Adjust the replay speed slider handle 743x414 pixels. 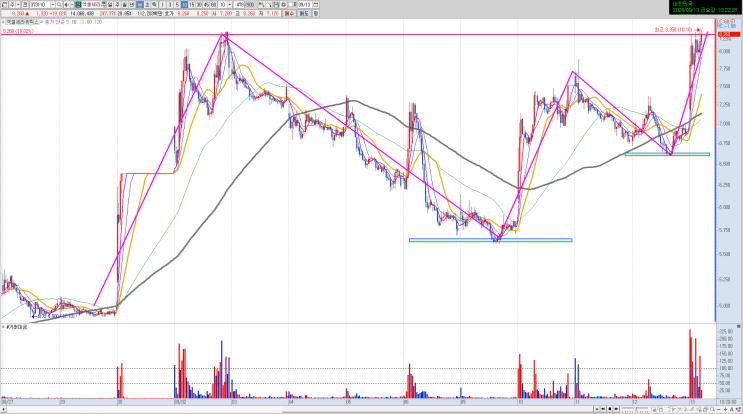(x=636, y=409)
